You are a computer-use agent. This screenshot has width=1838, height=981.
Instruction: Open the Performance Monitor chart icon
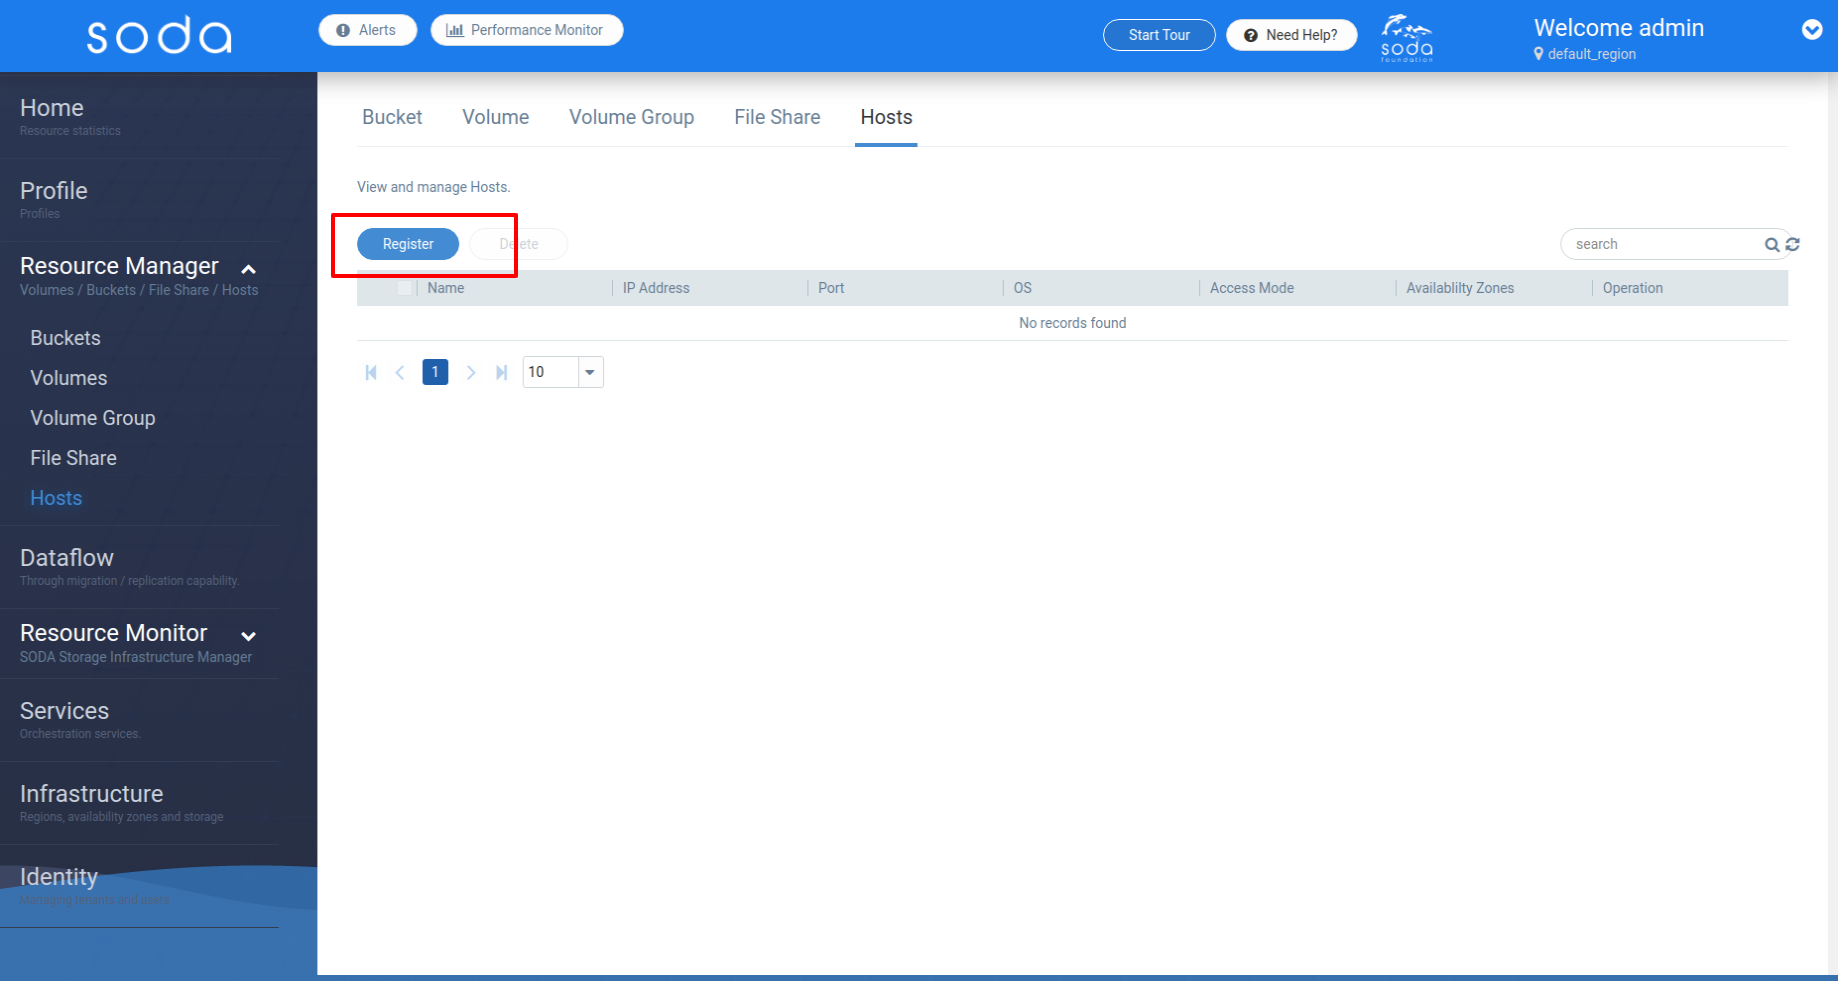(456, 30)
